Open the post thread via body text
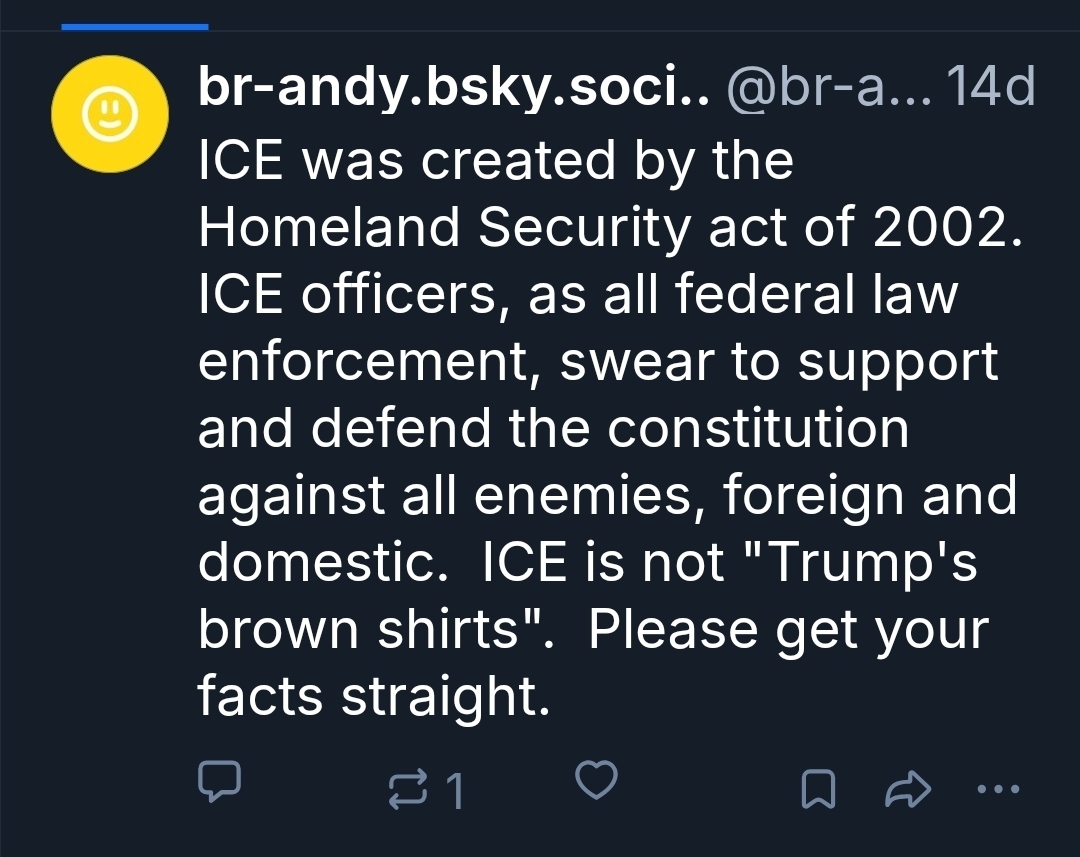 click(x=598, y=428)
